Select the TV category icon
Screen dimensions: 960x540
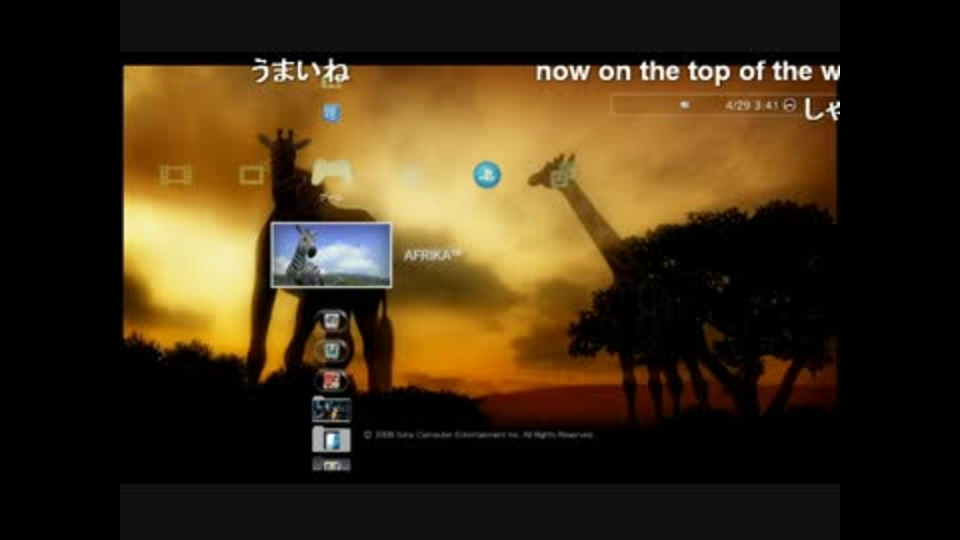point(252,175)
